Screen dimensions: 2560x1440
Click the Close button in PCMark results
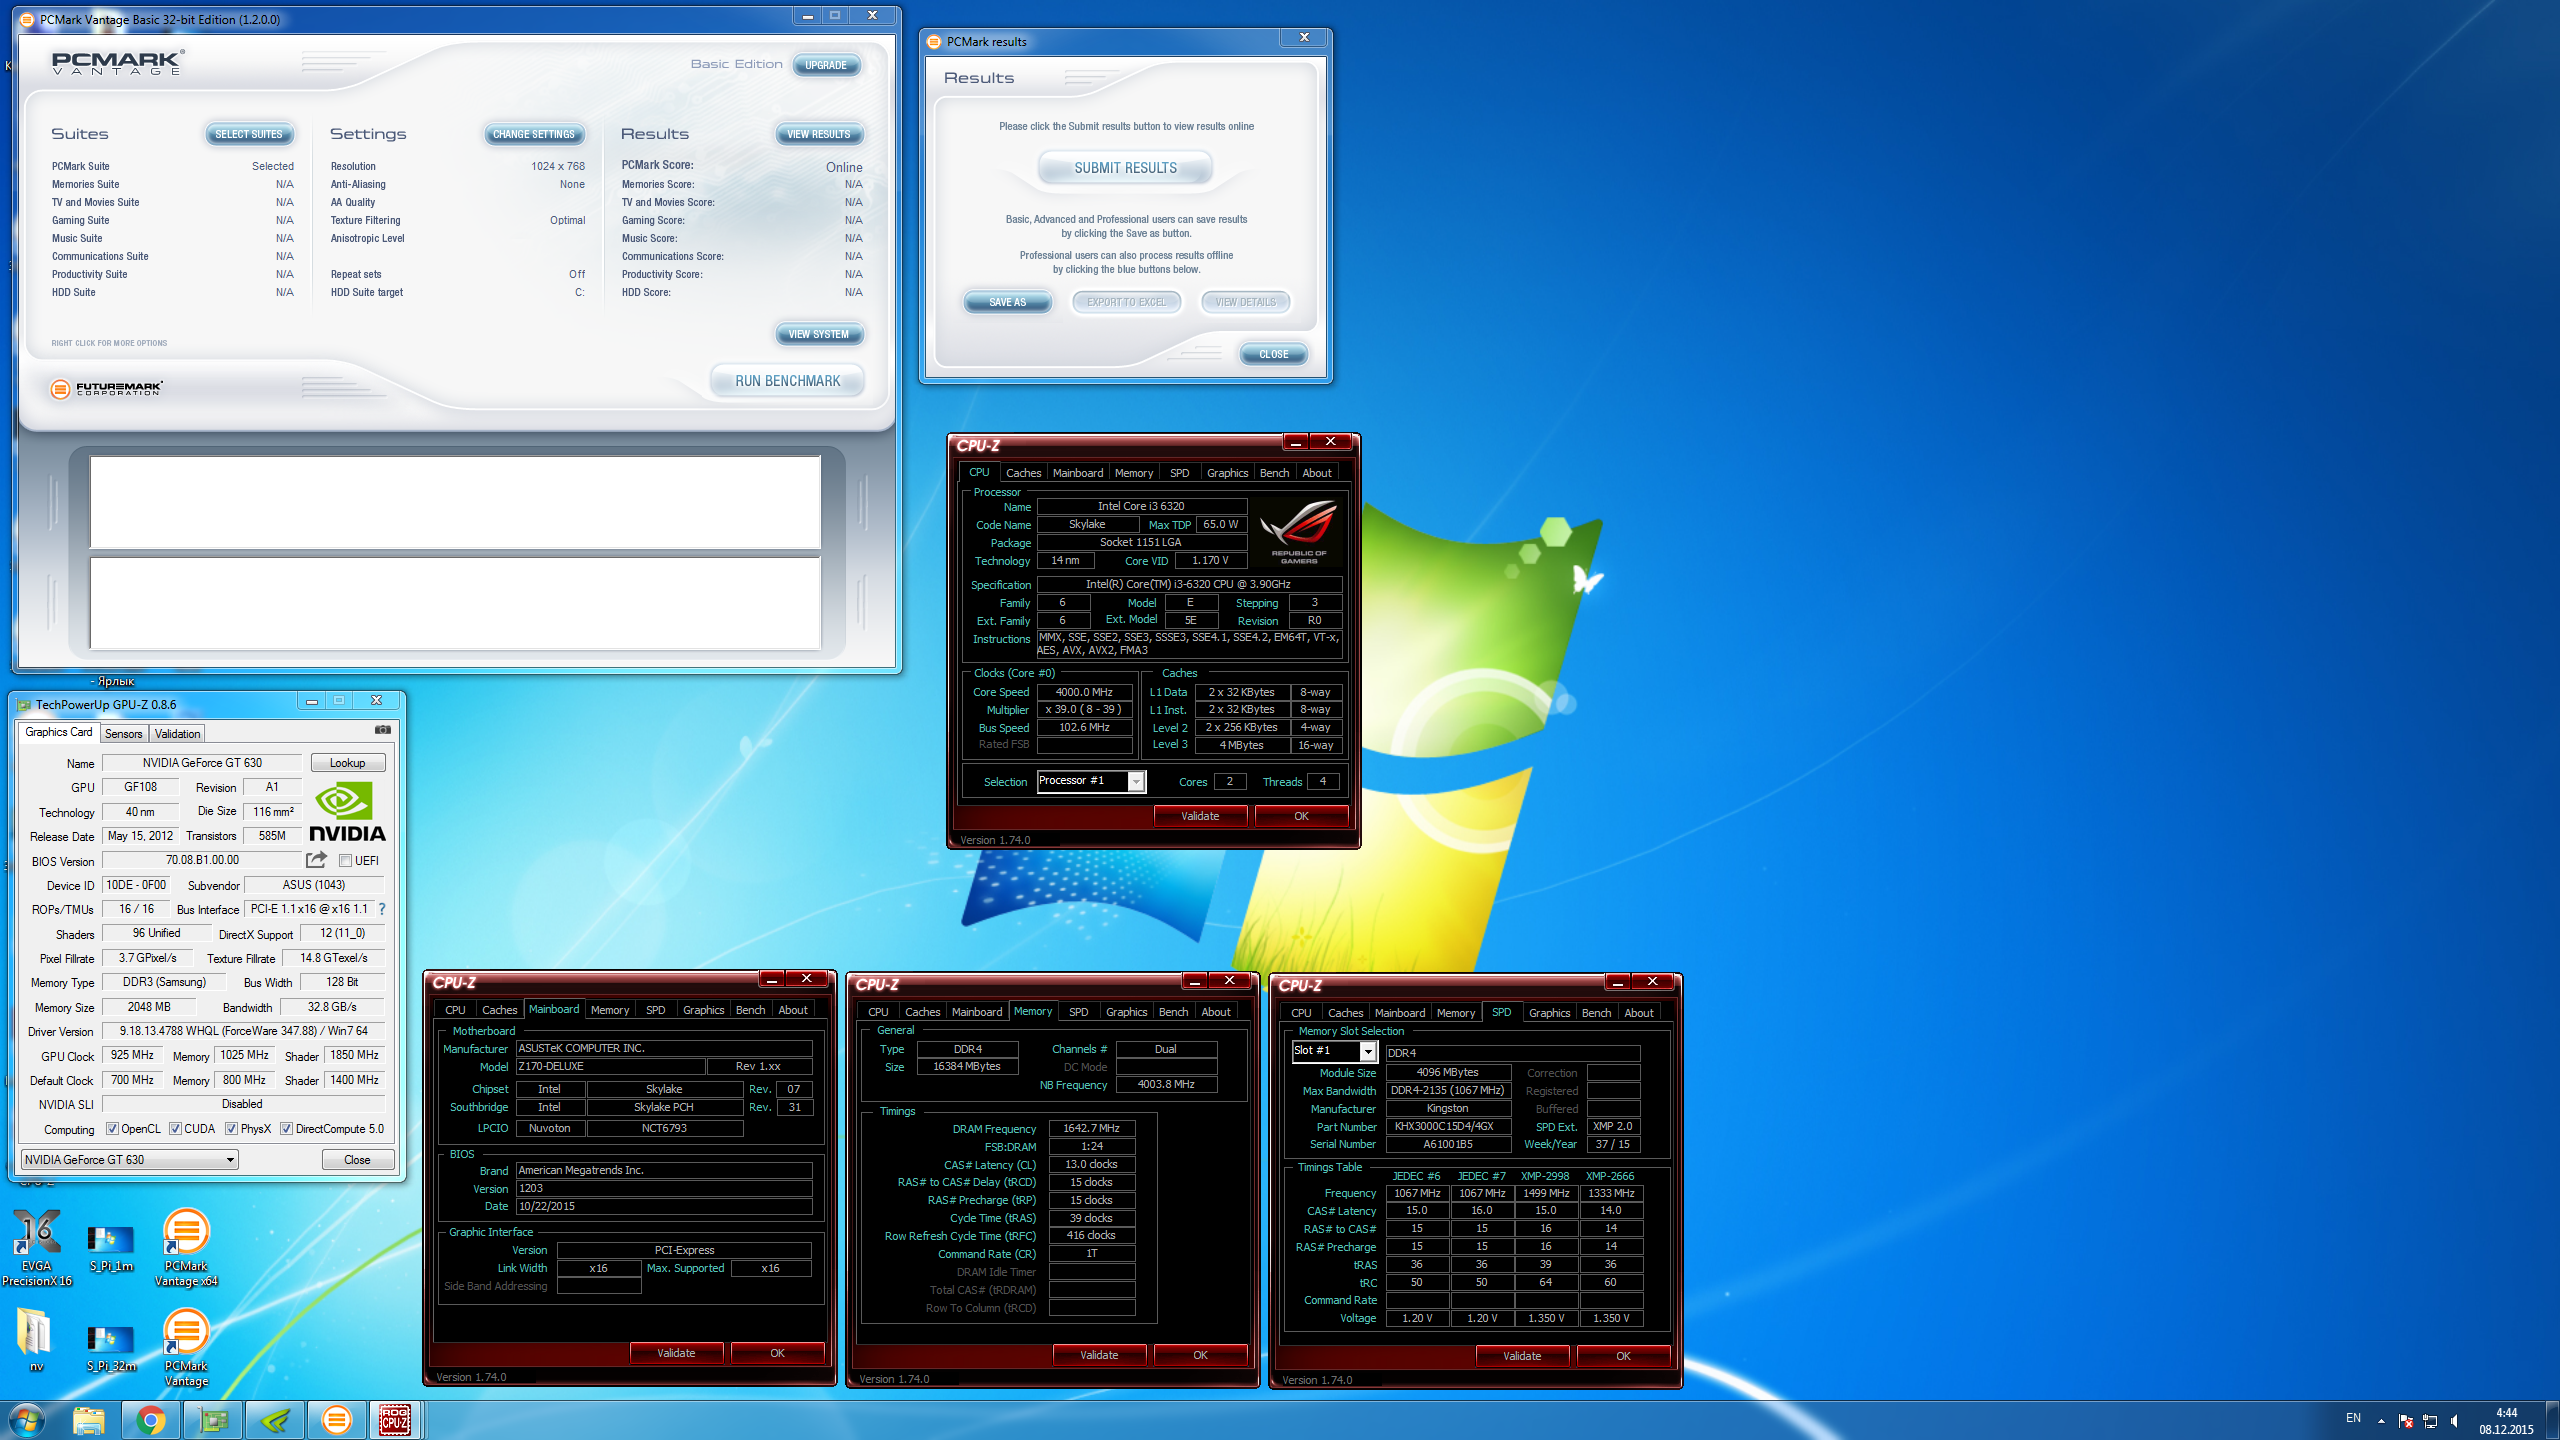(x=1274, y=354)
